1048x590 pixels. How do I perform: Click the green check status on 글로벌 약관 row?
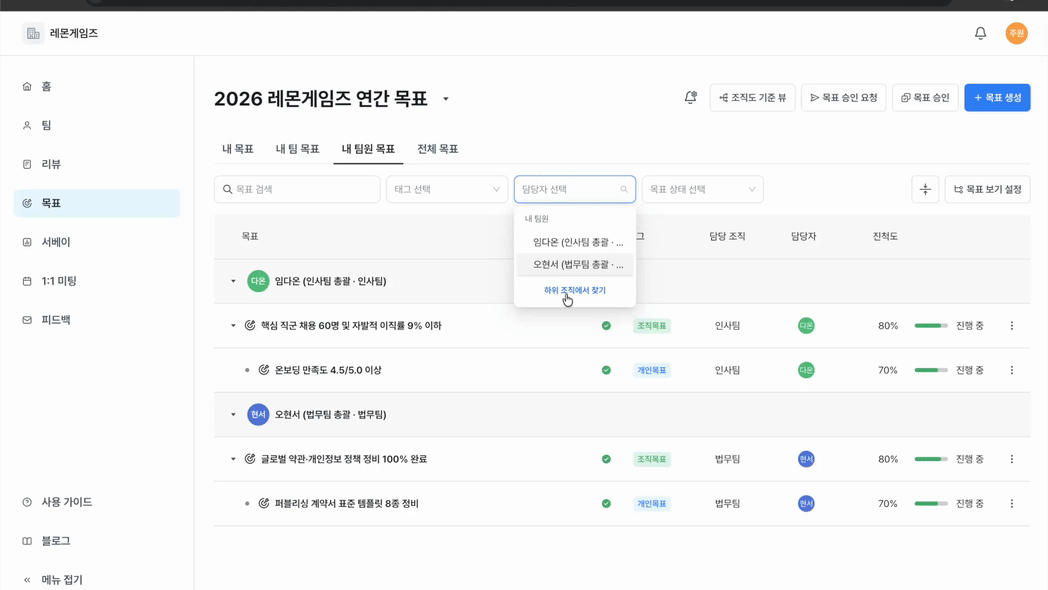click(x=606, y=459)
